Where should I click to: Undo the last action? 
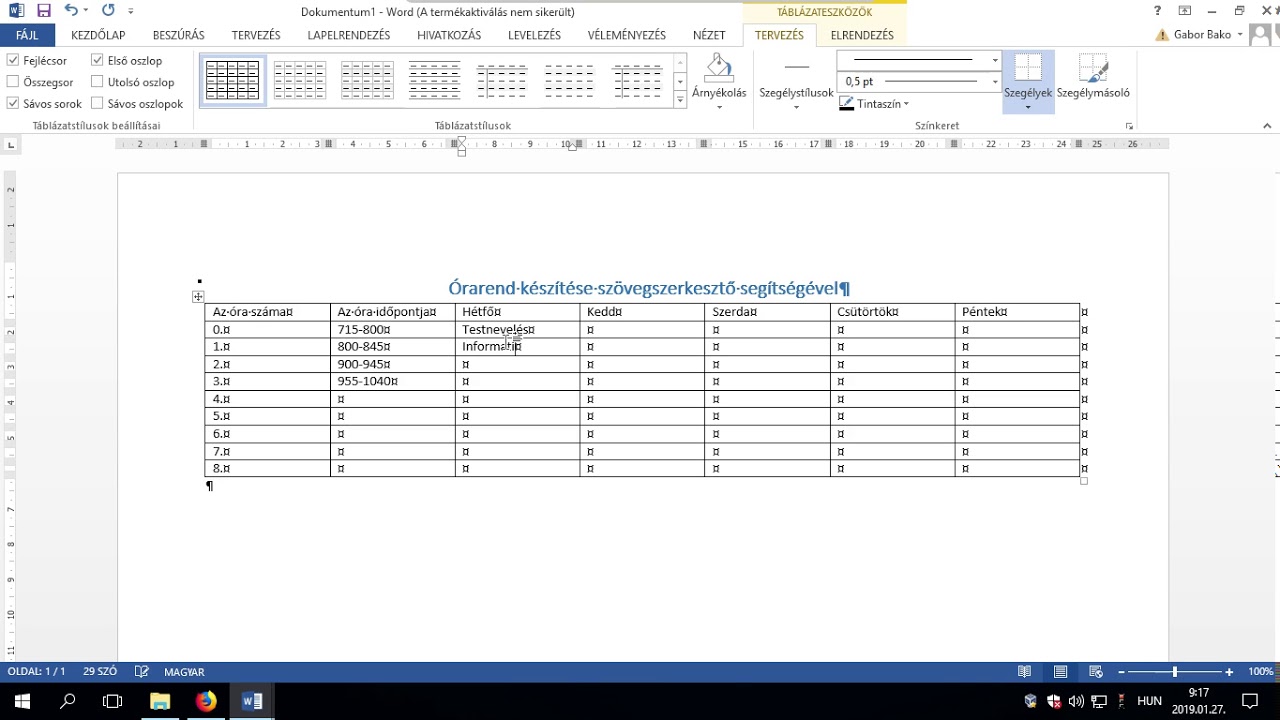point(70,11)
